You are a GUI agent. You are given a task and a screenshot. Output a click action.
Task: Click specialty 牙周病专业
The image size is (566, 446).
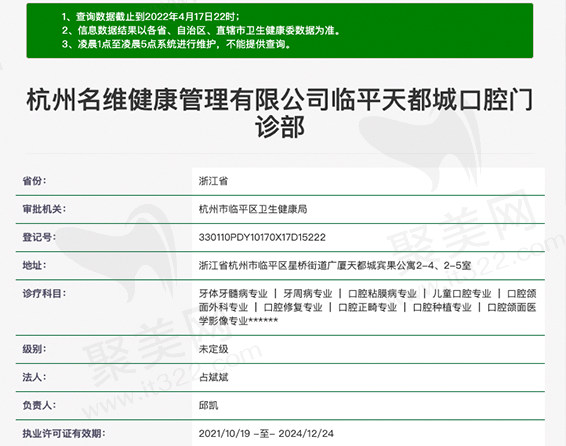pyautogui.click(x=308, y=294)
